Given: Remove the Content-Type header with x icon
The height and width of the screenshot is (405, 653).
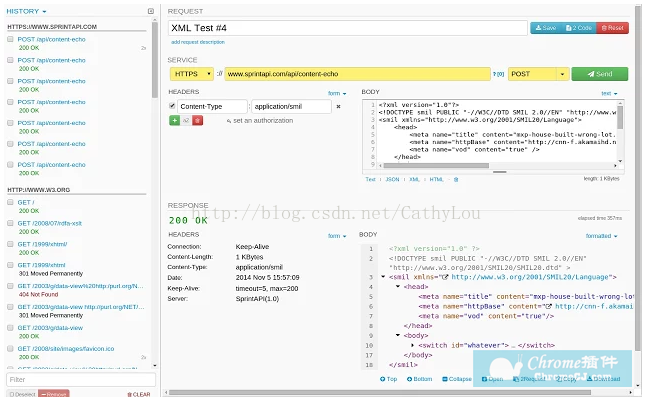Looking at the screenshot, I should point(339,107).
